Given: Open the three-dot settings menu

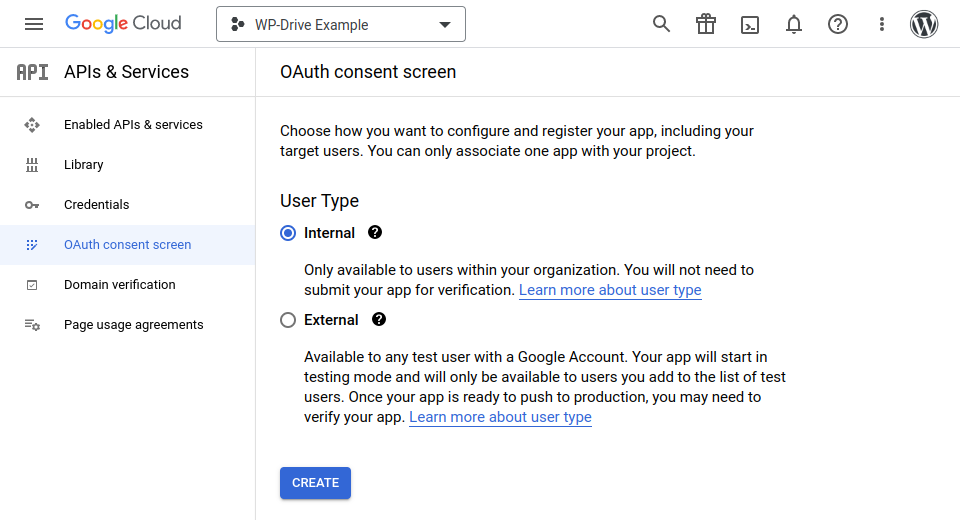Looking at the screenshot, I should tap(881, 24).
